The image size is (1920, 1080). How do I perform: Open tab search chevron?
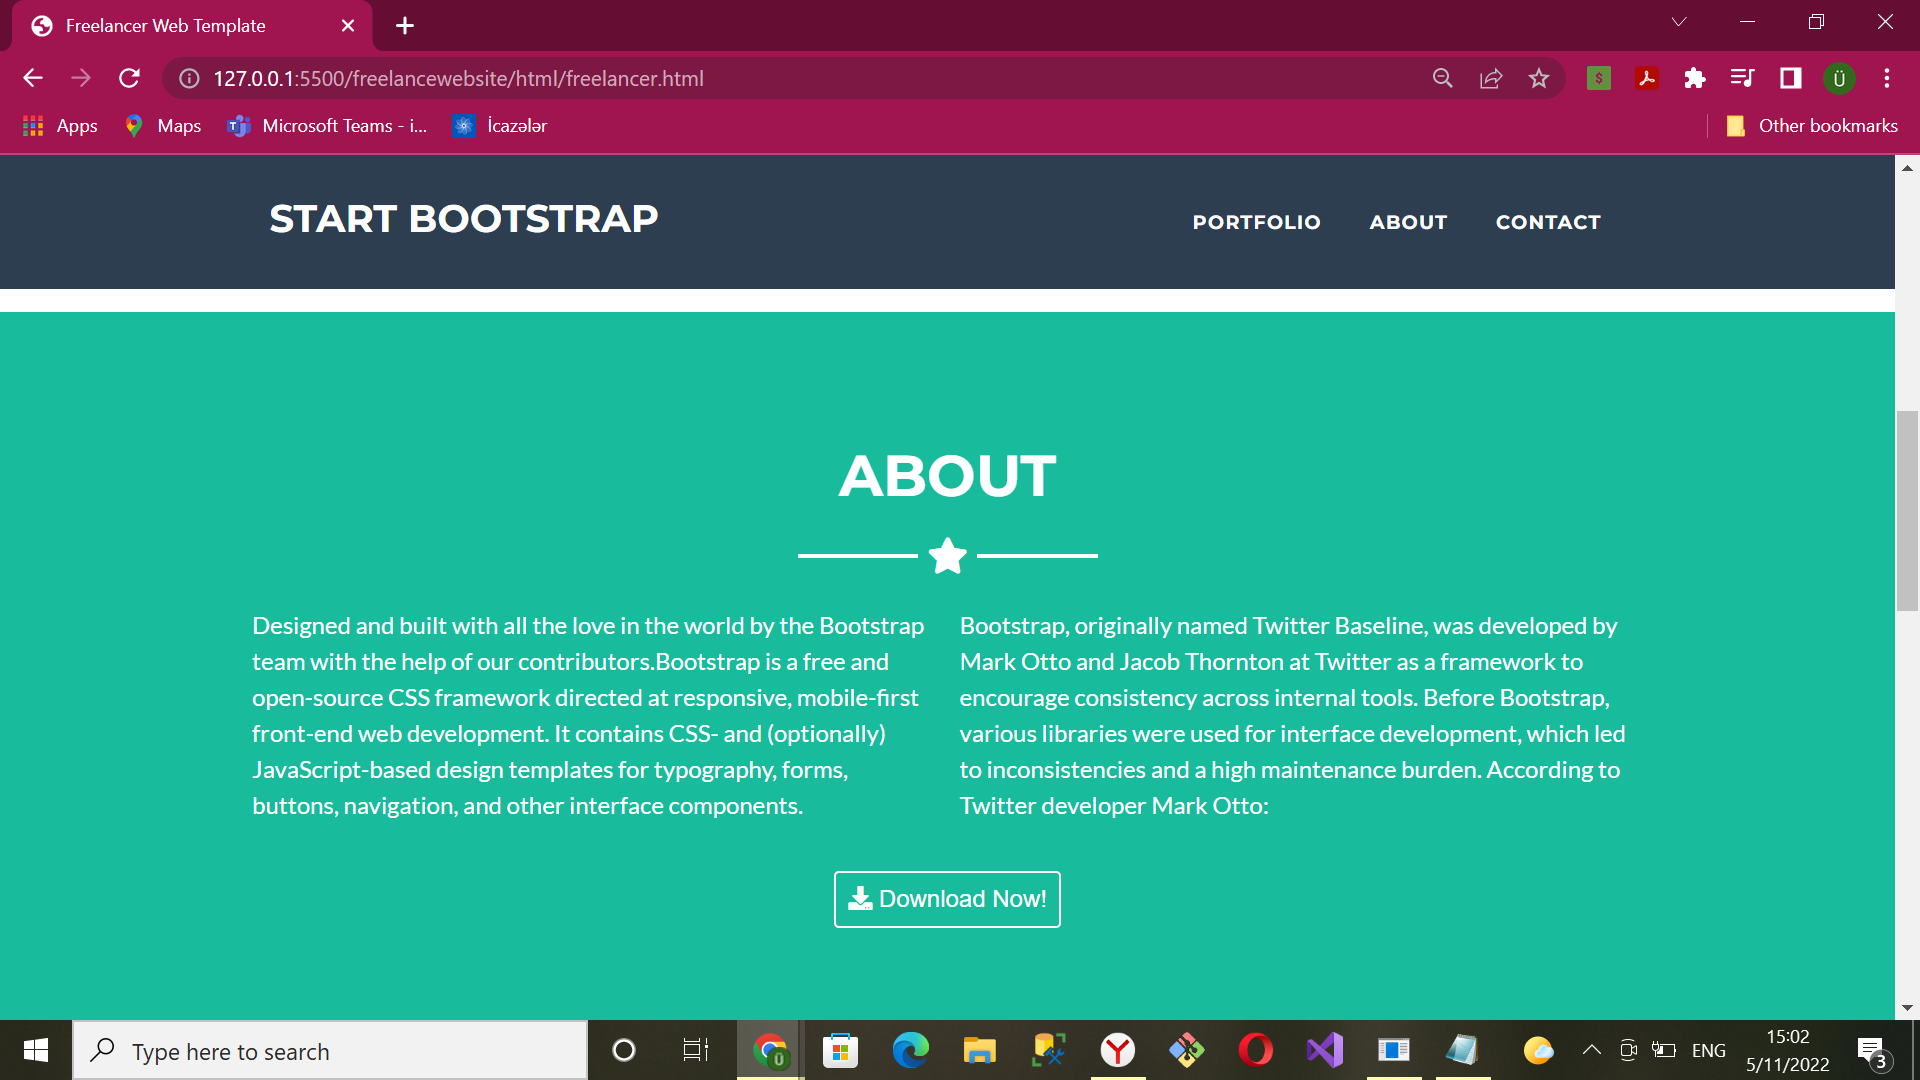pyautogui.click(x=1679, y=22)
